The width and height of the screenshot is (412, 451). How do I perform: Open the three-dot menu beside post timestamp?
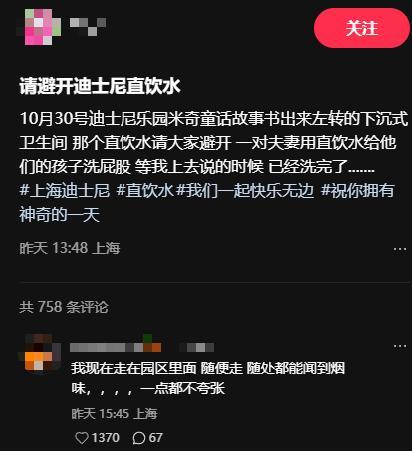(x=400, y=249)
